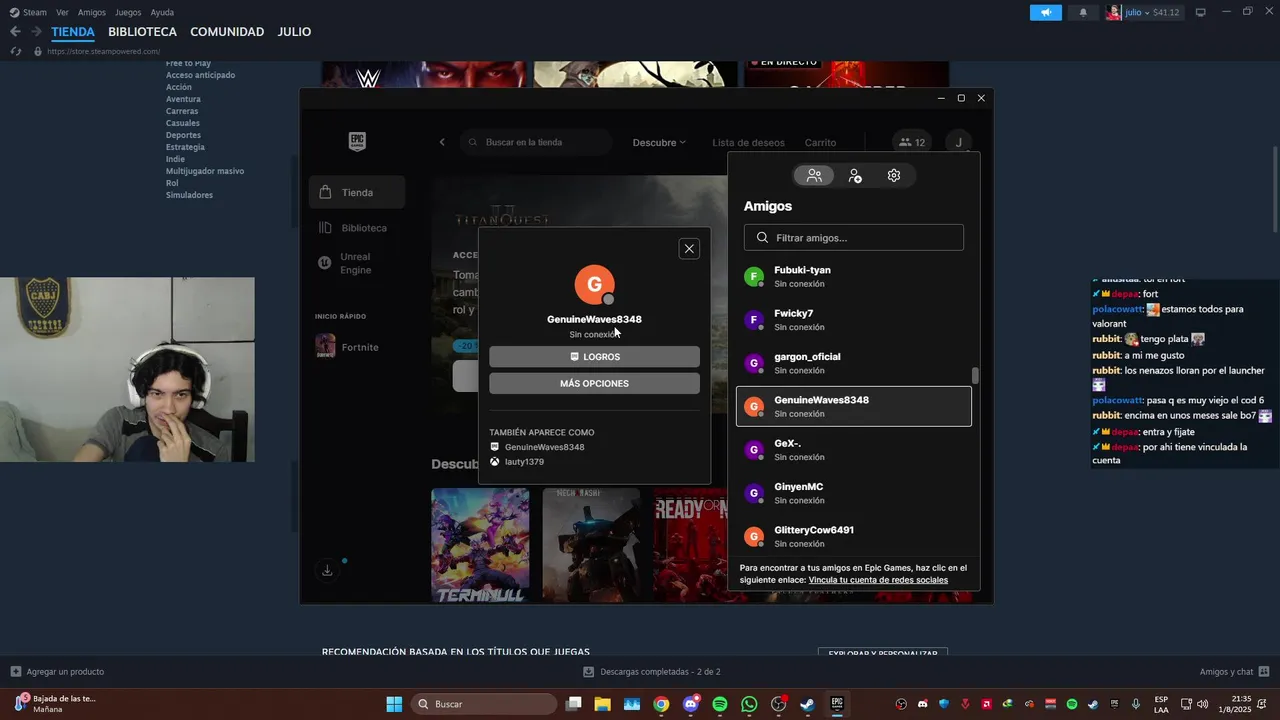
Task: Open the Amigos menu in Steam
Action: 92,12
